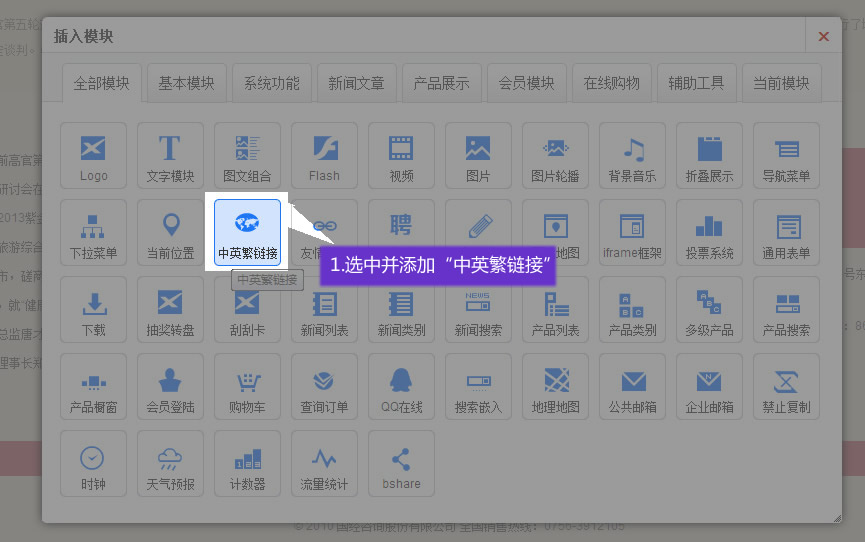Switch to the 在线购物 tab
865x542 pixels.
[x=611, y=84]
